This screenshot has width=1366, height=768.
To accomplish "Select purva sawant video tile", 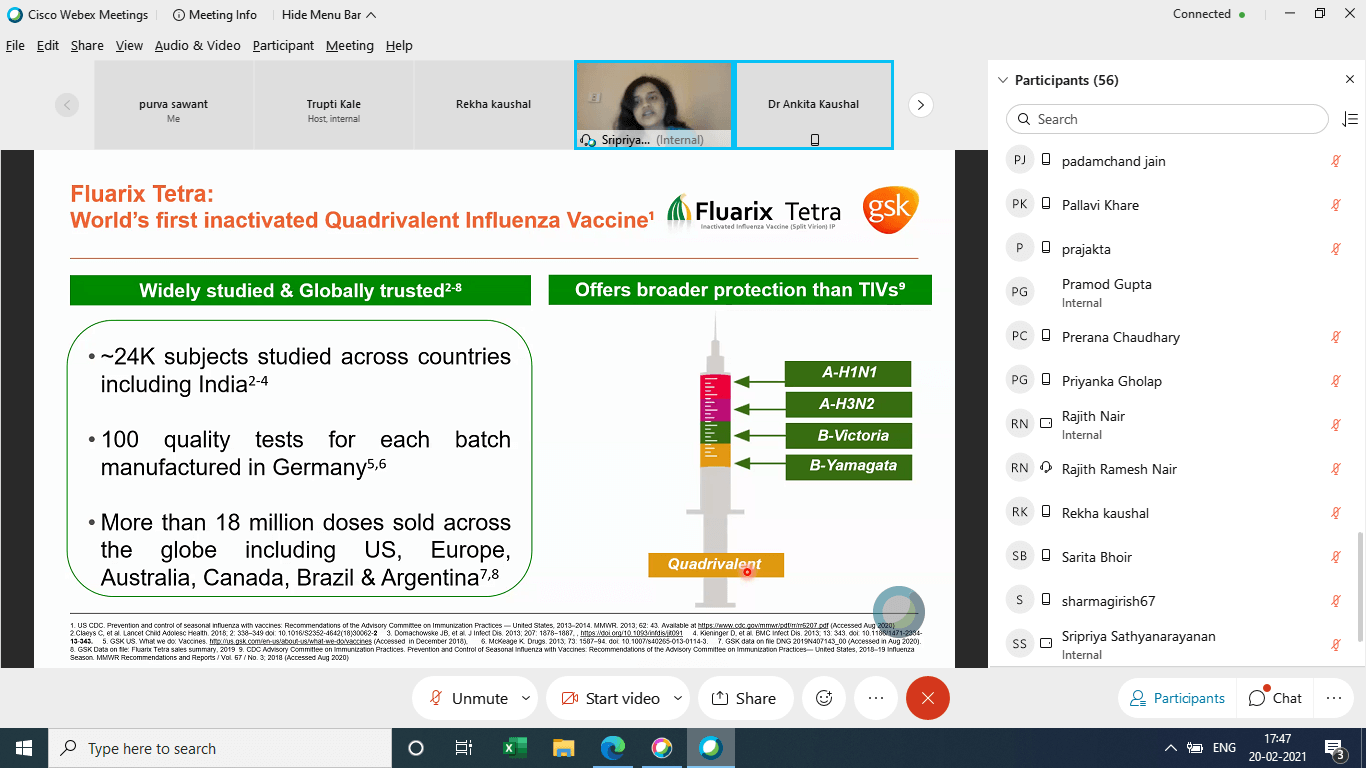I will 174,105.
